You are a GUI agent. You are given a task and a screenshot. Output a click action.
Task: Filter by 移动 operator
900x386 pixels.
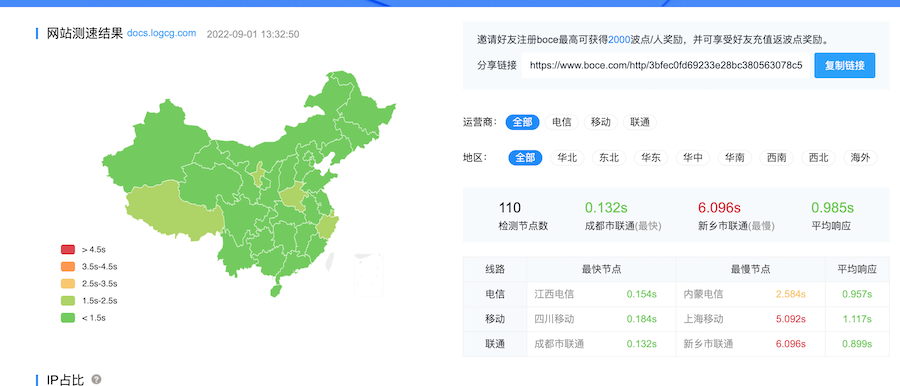[600, 122]
